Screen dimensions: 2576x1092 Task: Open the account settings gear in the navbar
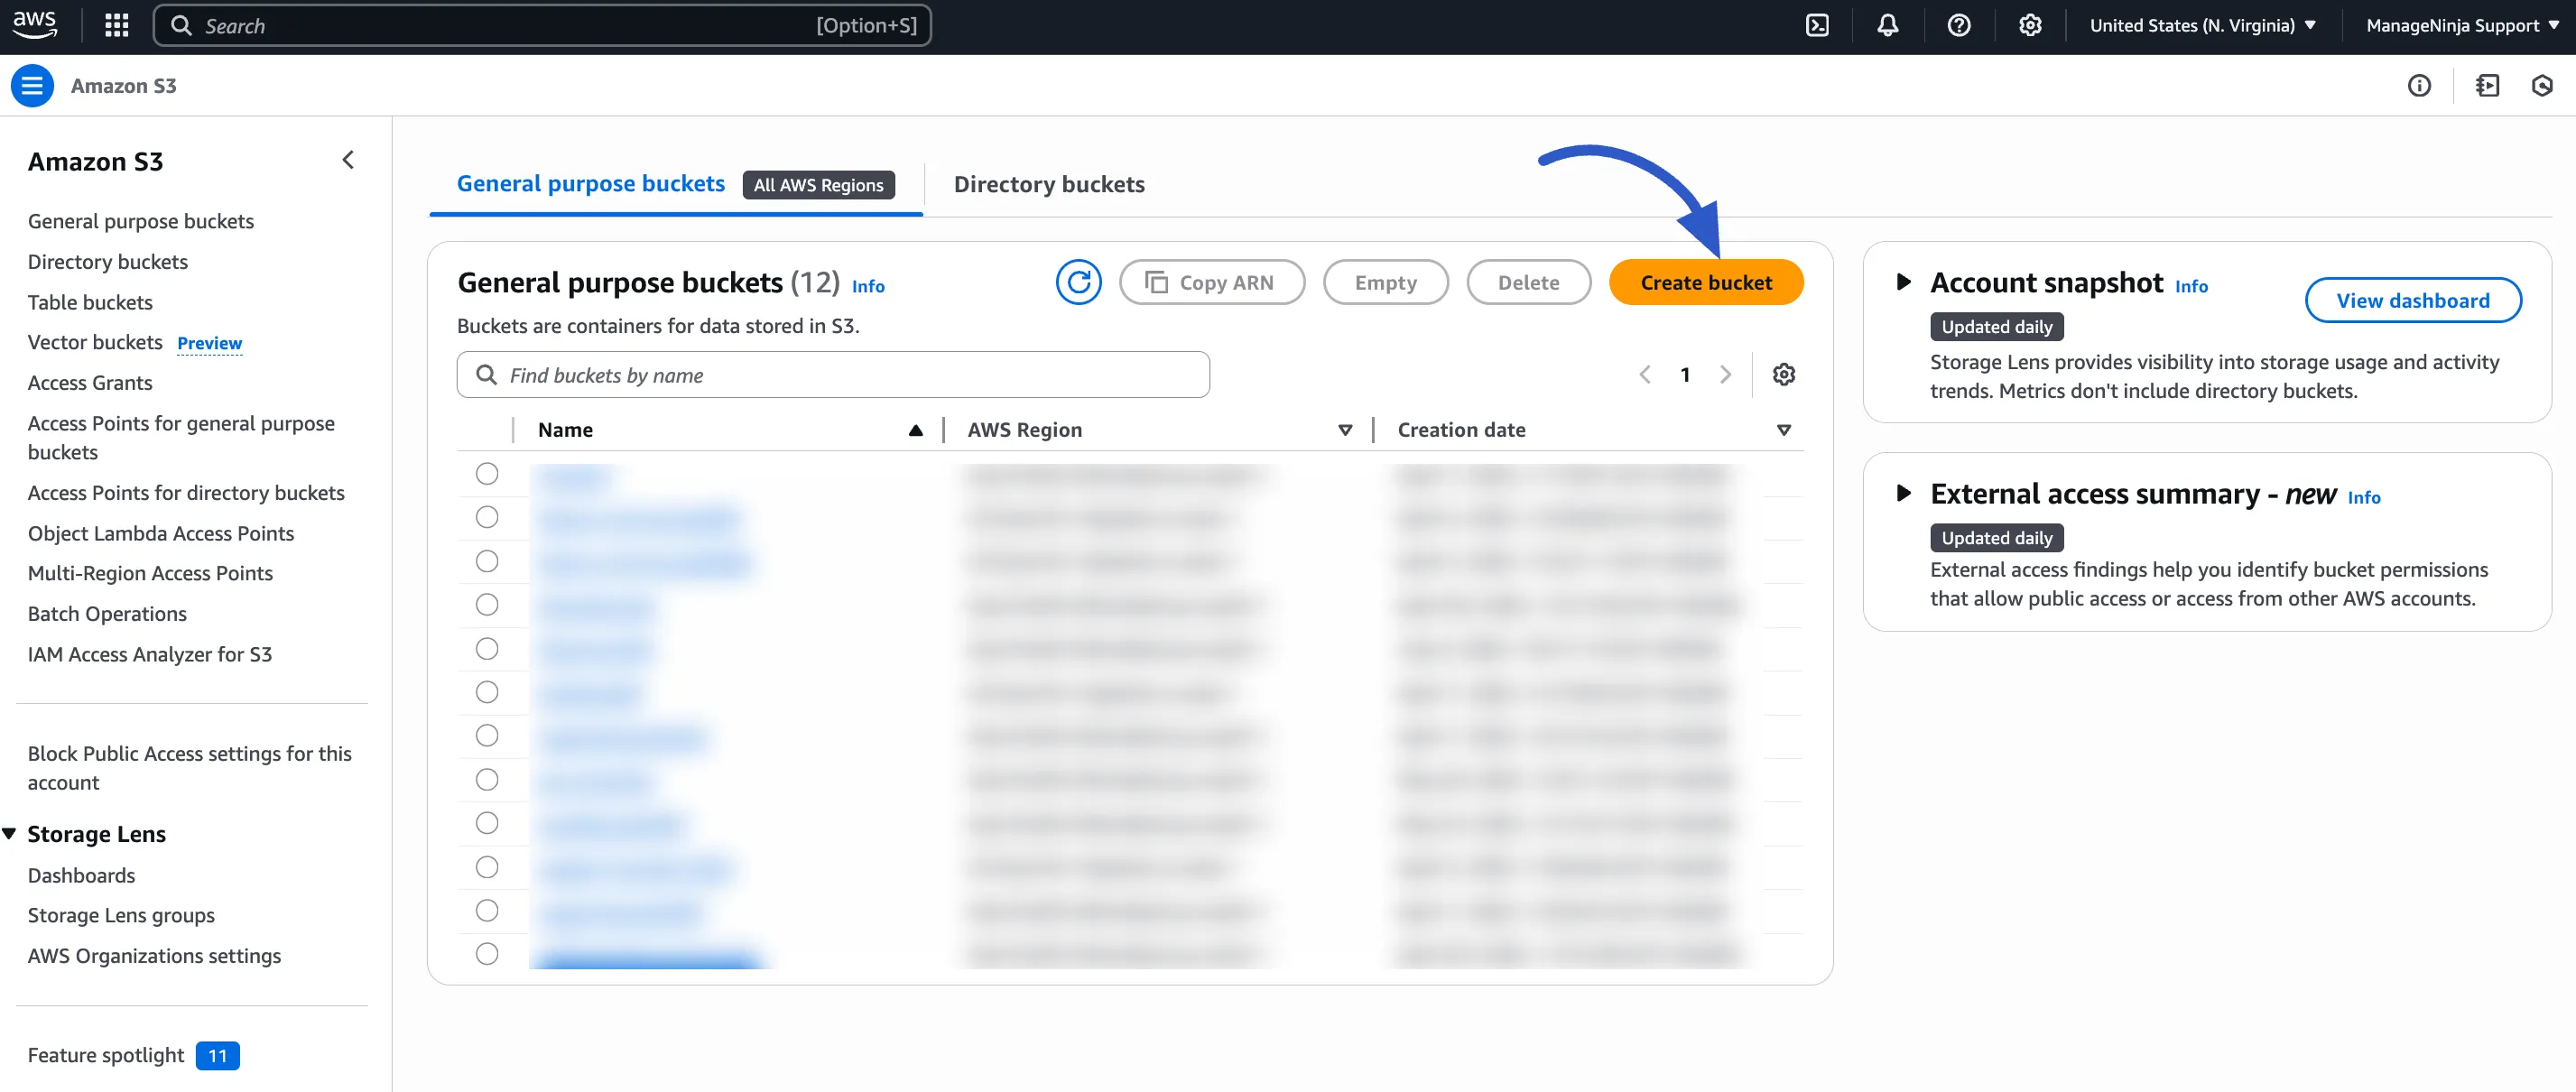(2030, 25)
